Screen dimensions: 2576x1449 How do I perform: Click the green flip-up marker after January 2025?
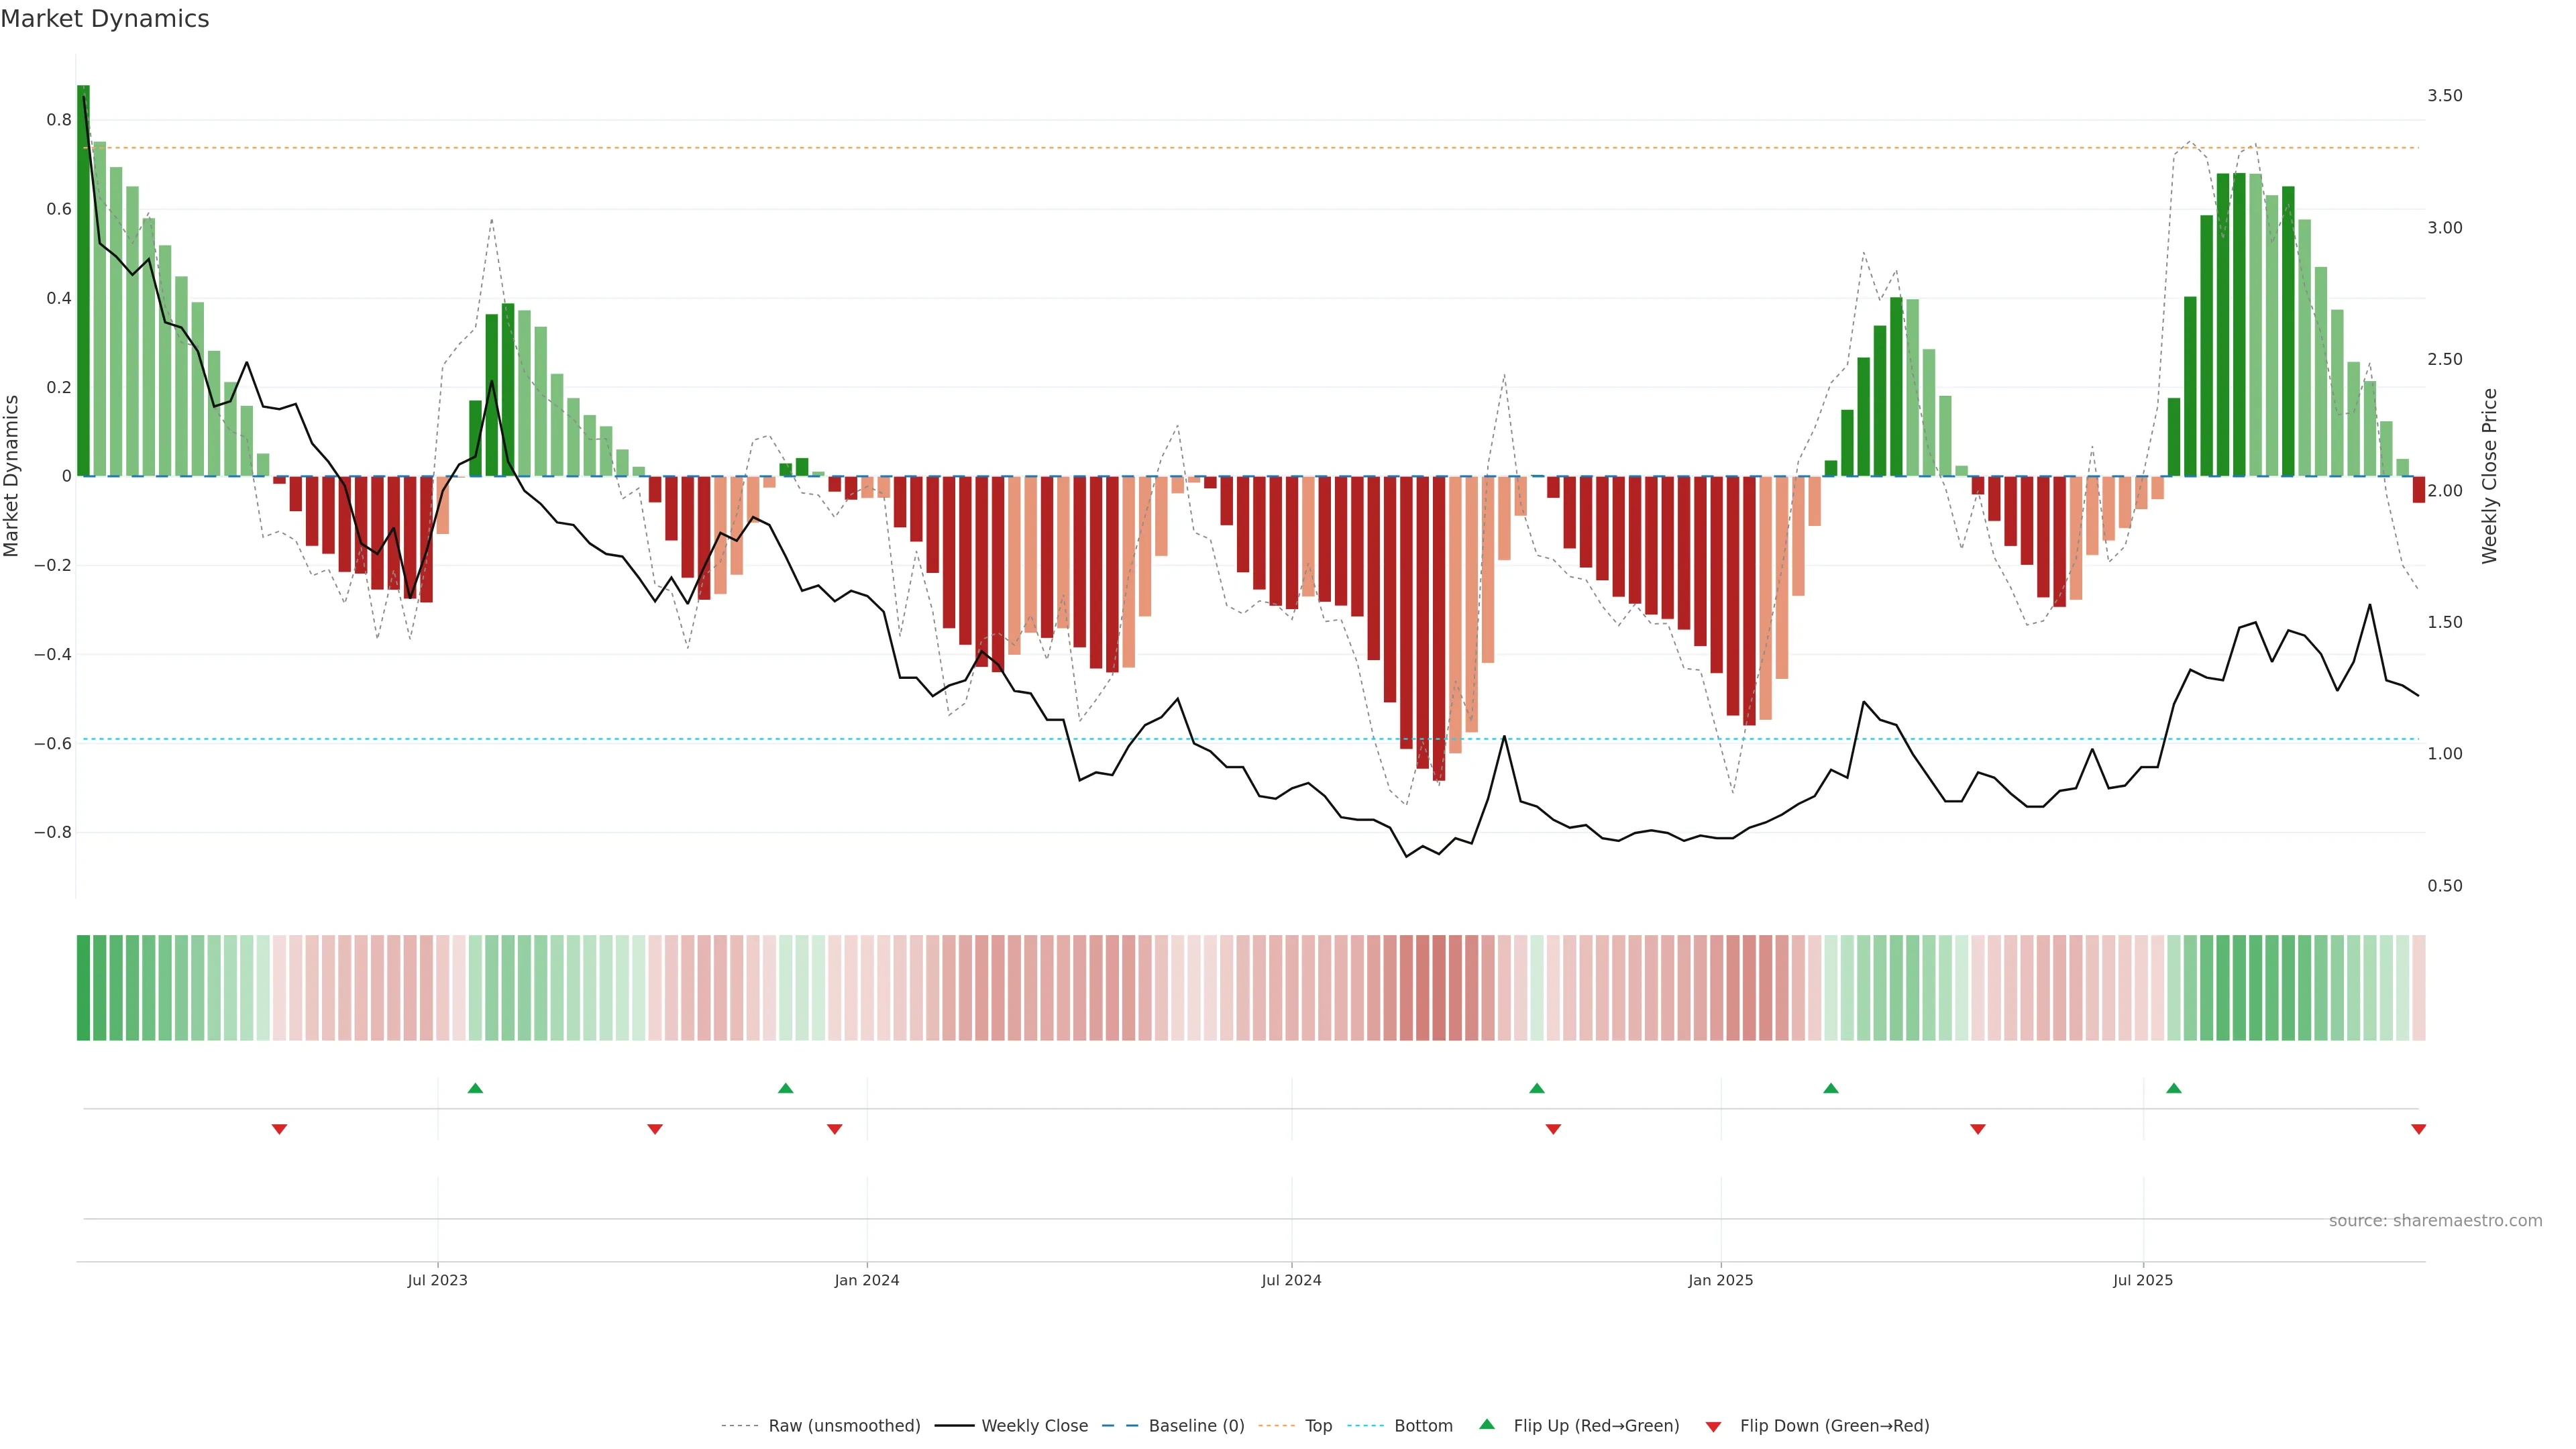pos(1830,1088)
